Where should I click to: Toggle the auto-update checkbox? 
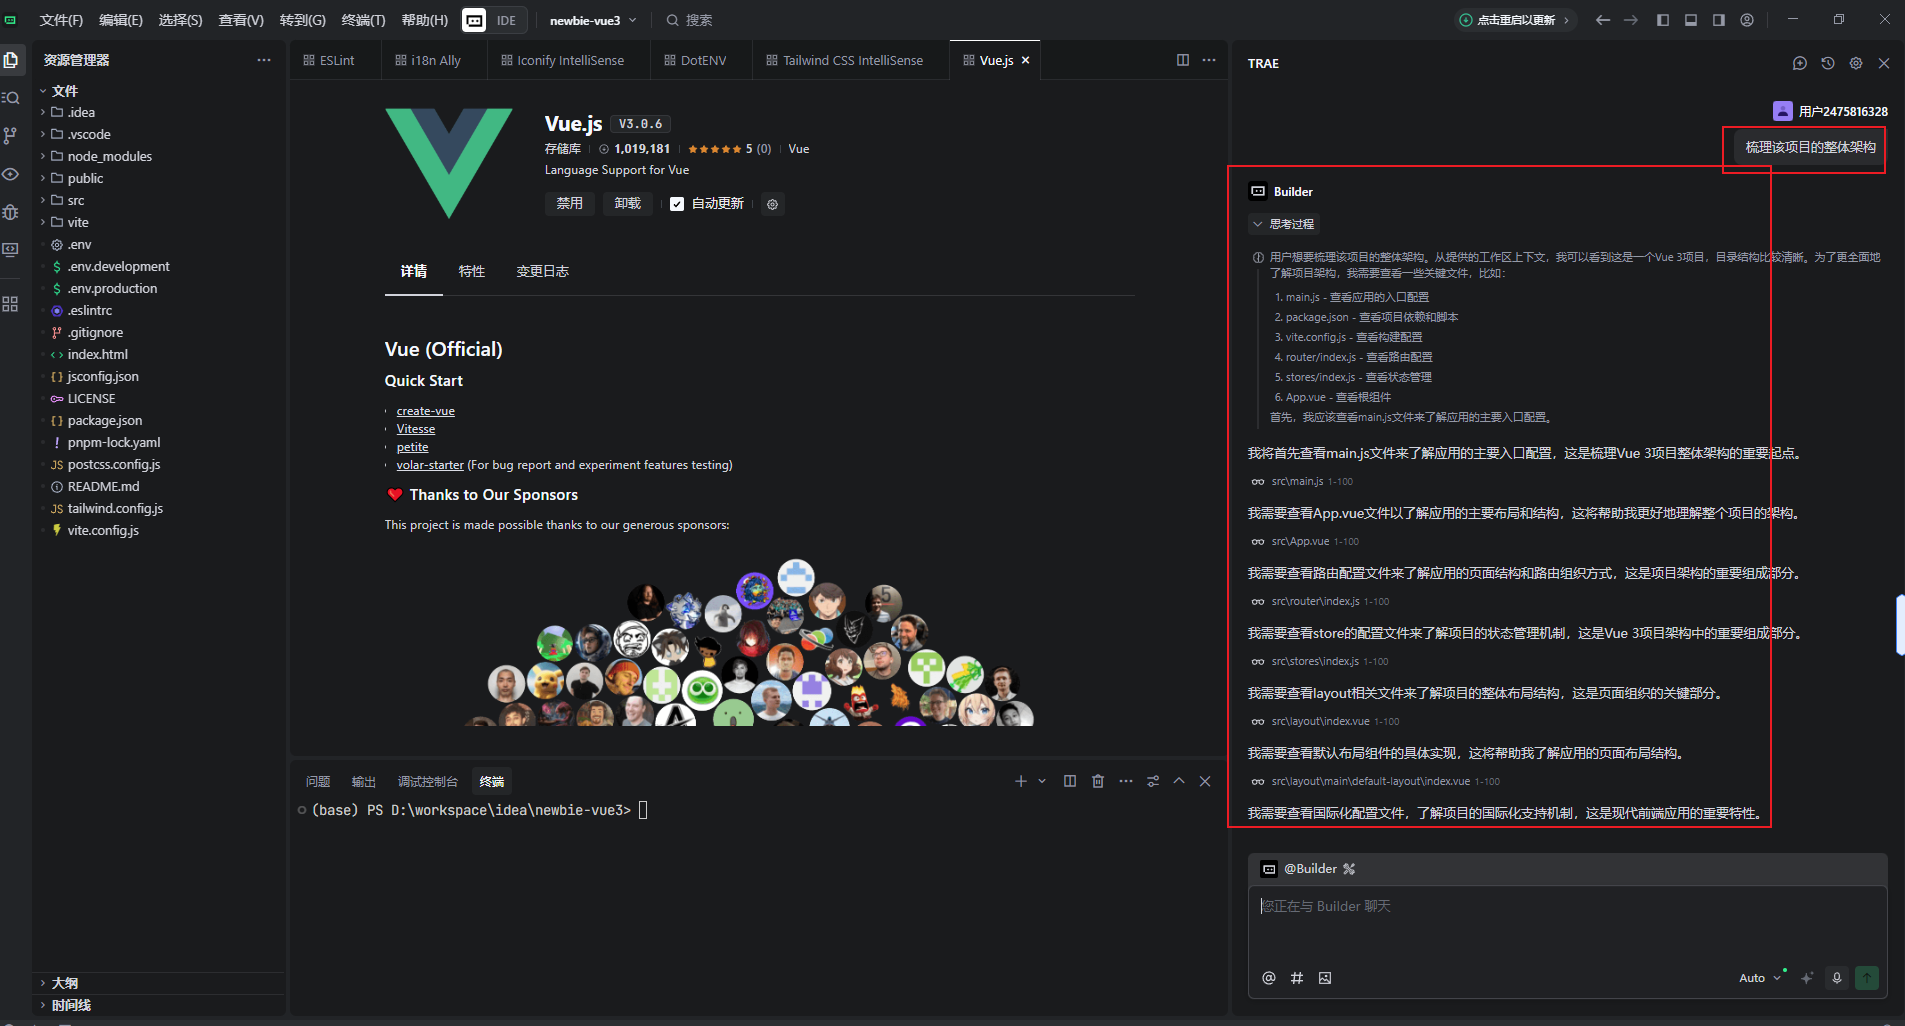(677, 204)
